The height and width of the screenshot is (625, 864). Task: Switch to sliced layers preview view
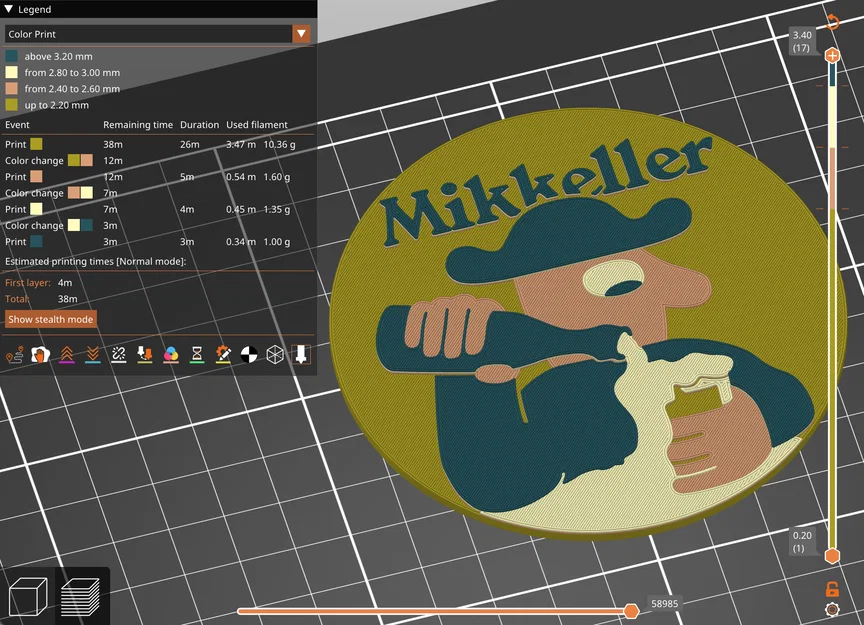[x=81, y=596]
